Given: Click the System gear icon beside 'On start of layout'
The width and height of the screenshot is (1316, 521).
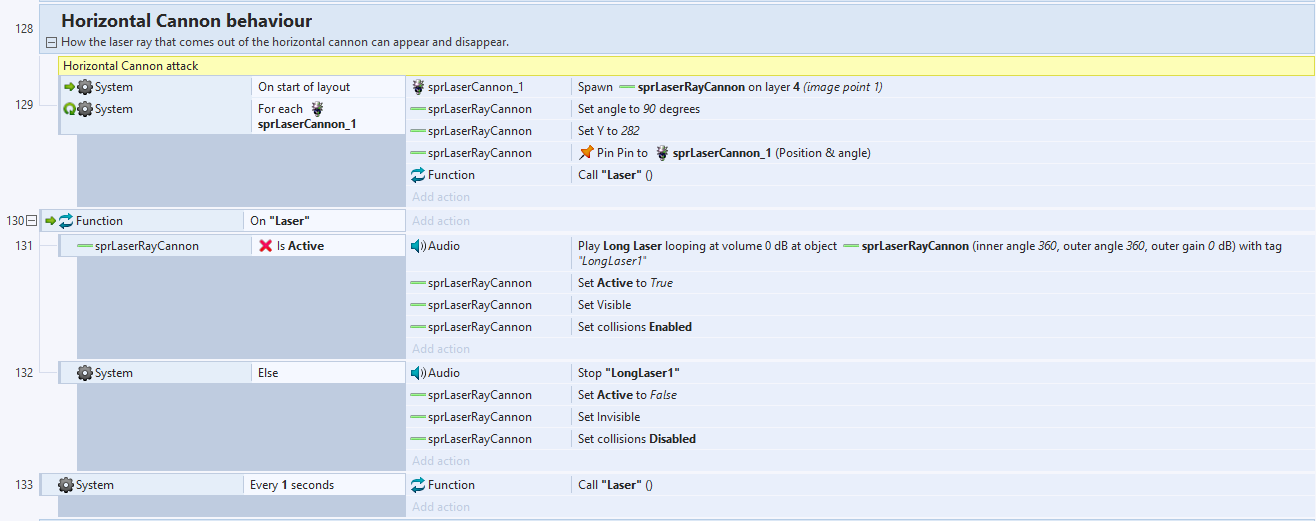Looking at the screenshot, I should [85, 87].
